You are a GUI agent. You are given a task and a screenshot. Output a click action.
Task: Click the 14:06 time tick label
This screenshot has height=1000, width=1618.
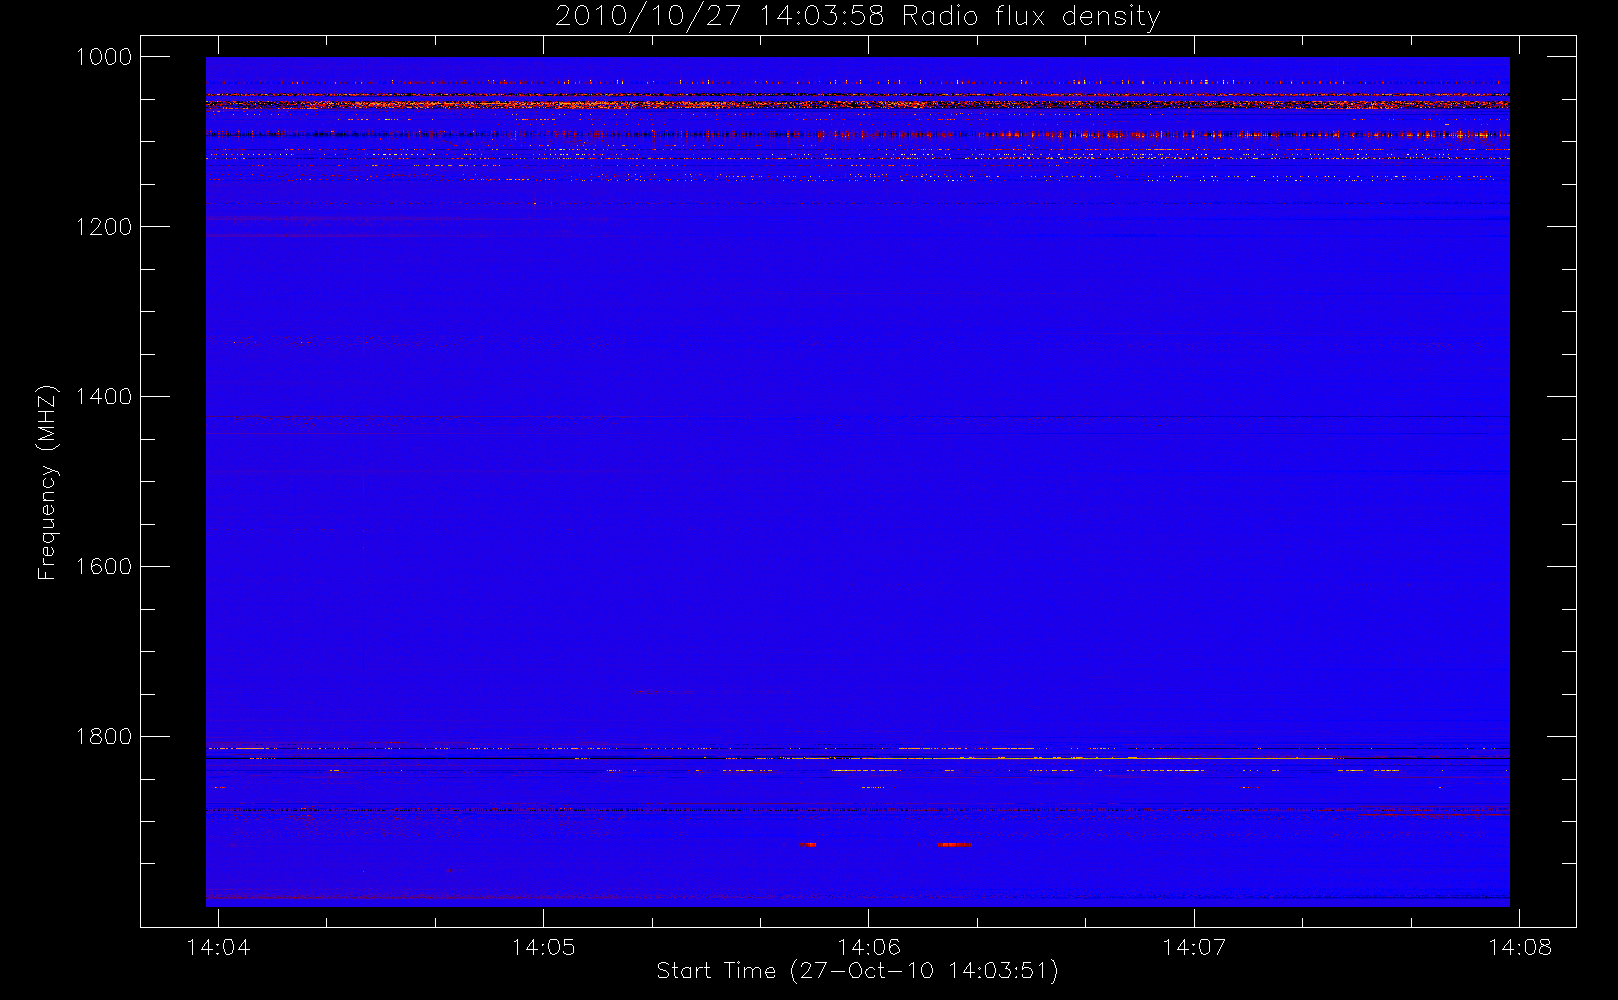869,947
